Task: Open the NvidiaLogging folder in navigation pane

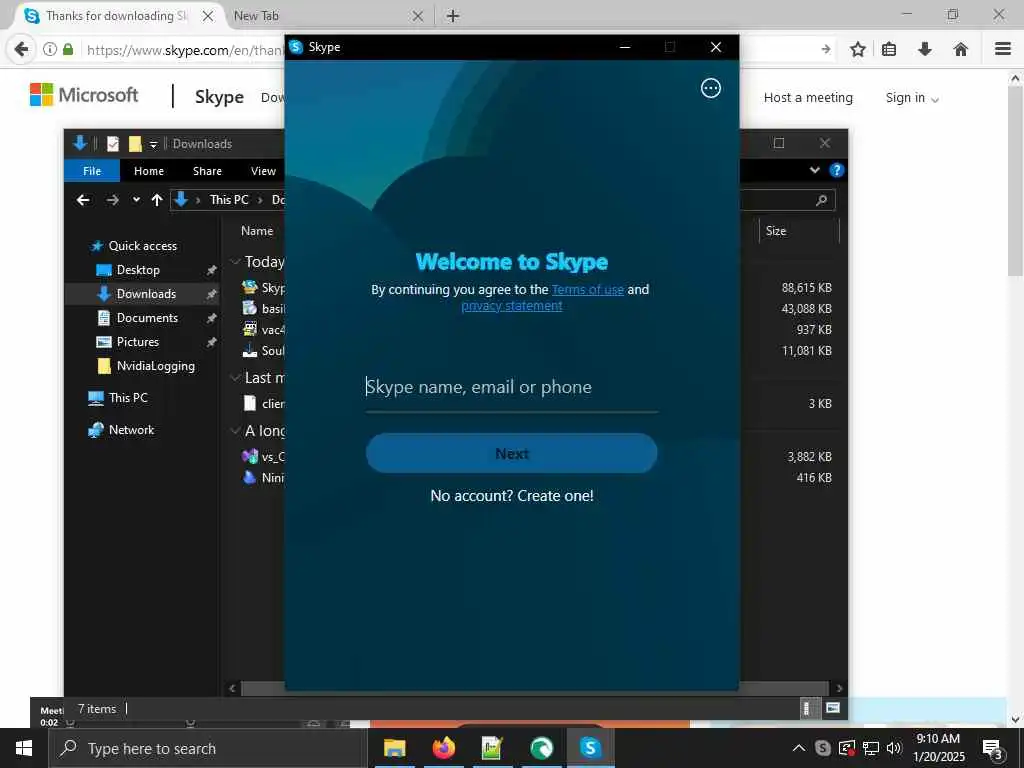Action: click(155, 366)
